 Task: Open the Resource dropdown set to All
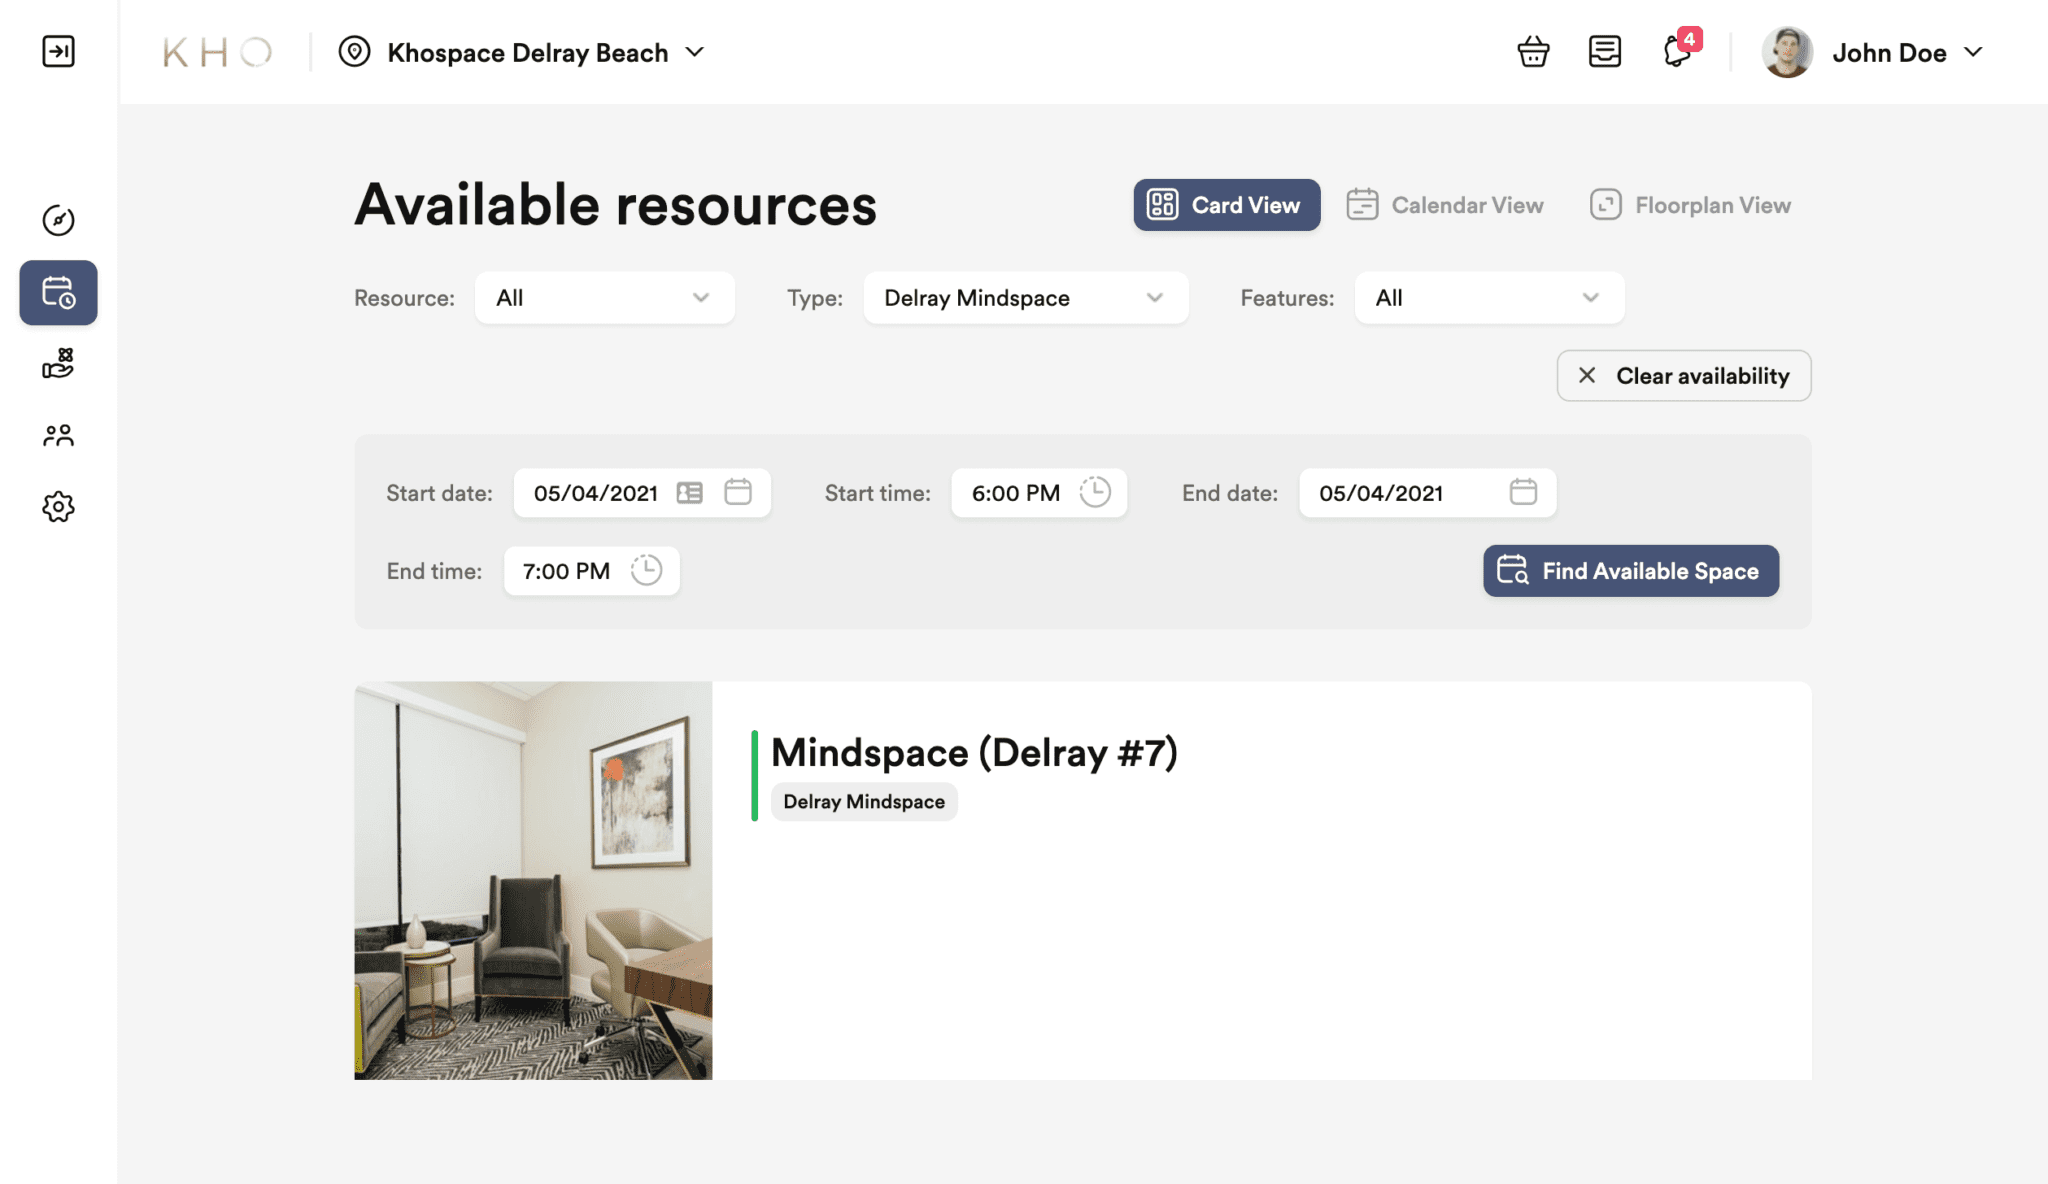(x=604, y=298)
